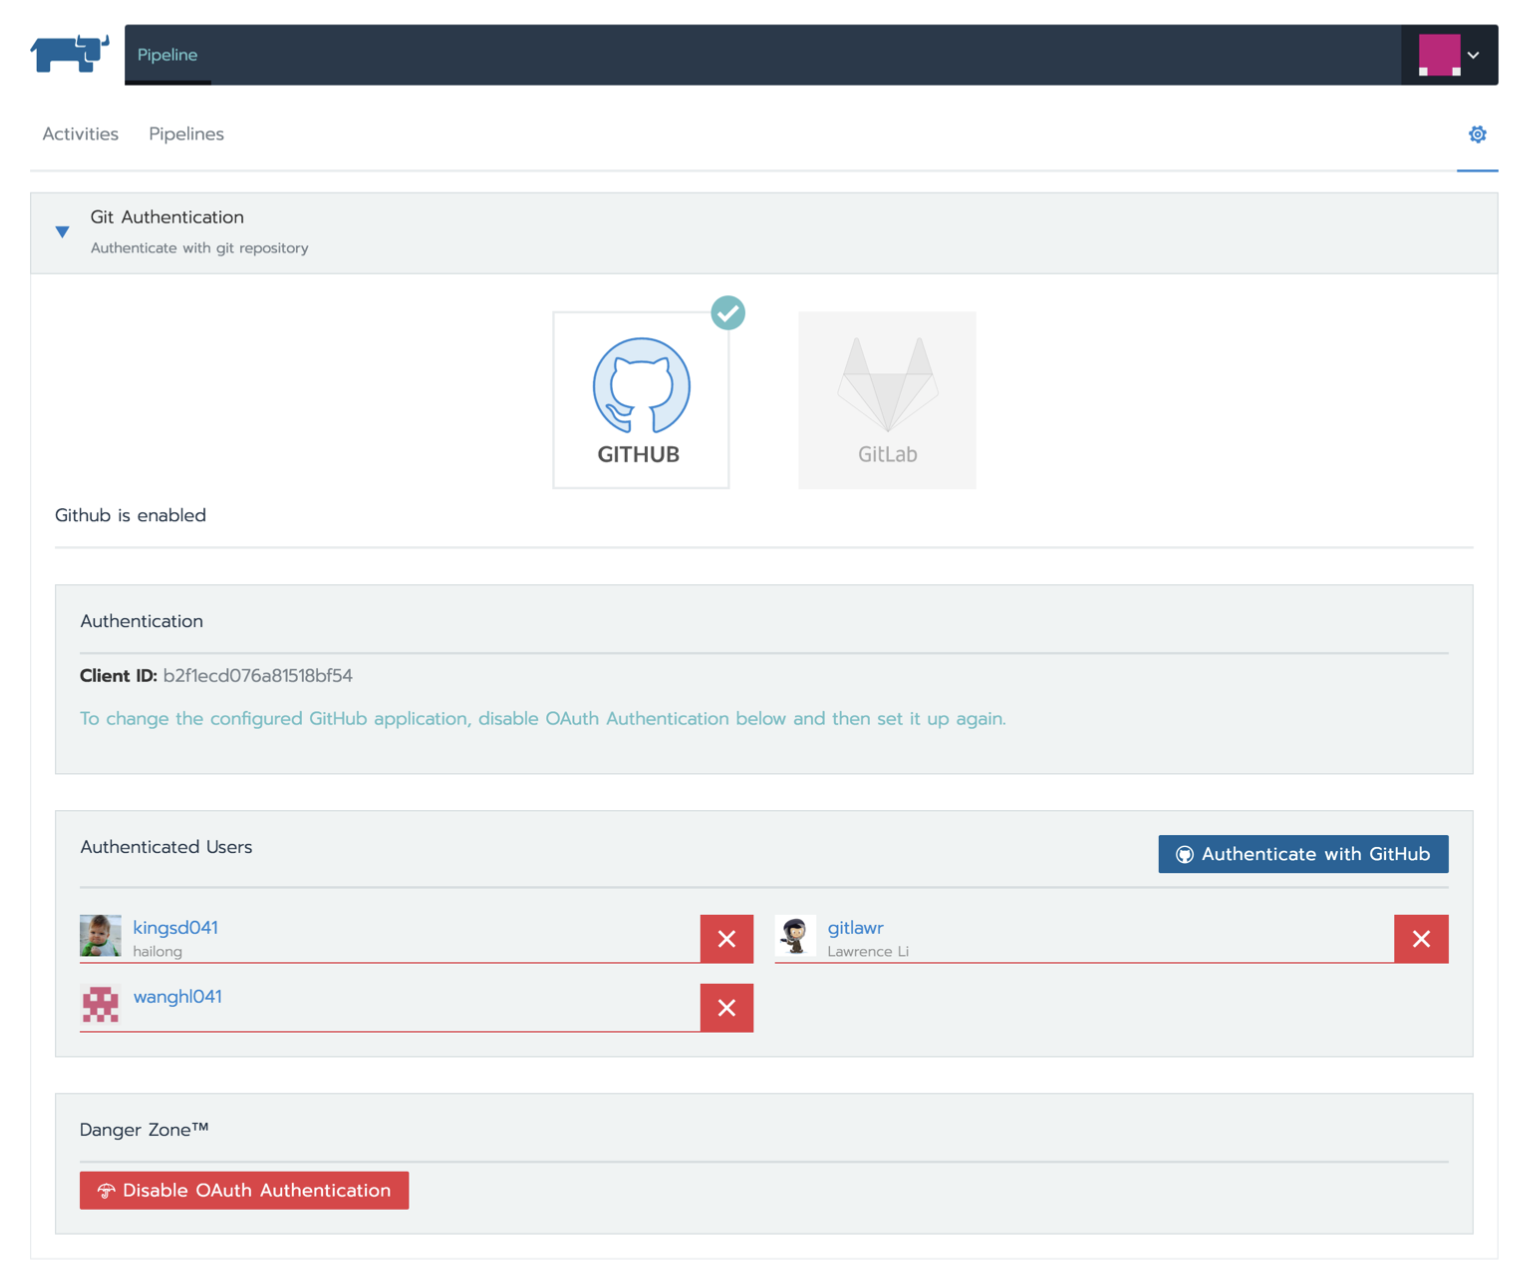Click the 'Lawrence Li' name under gitlawr
Screen dimensions: 1530x1284
[x=868, y=952]
